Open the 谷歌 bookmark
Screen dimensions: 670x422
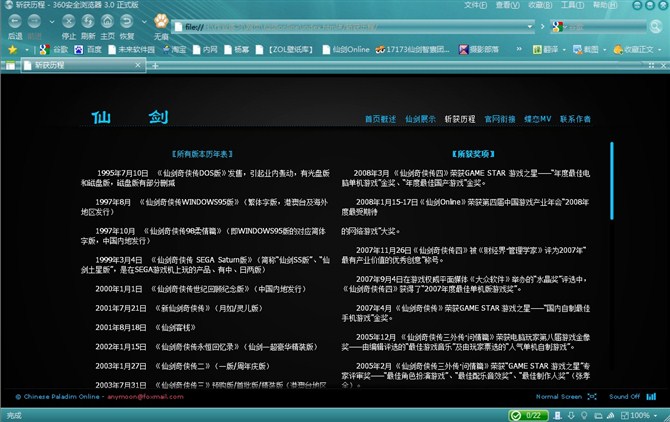coord(54,50)
